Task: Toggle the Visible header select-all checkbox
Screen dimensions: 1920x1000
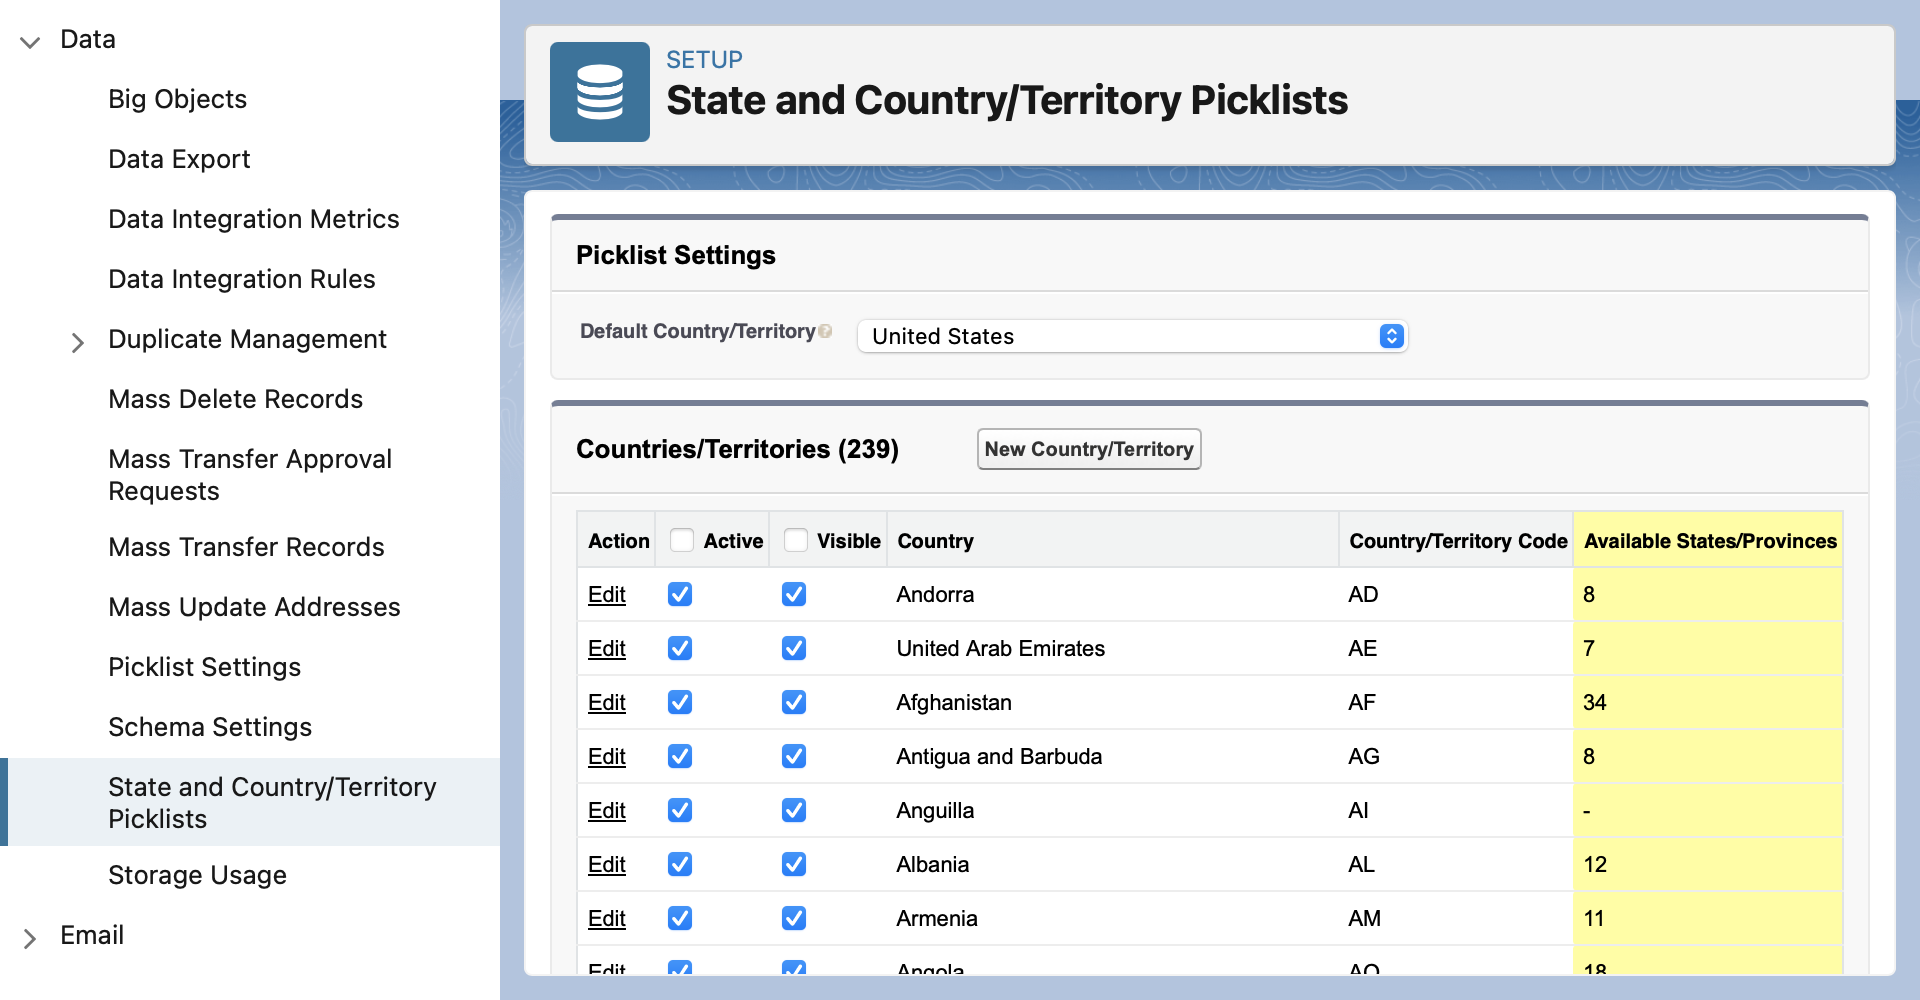Action: coord(796,540)
